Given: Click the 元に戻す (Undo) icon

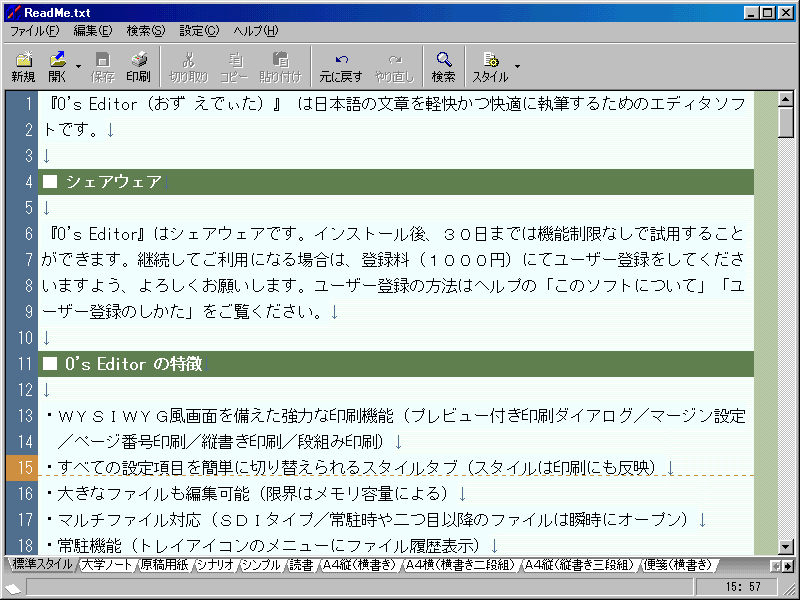Looking at the screenshot, I should click(341, 66).
